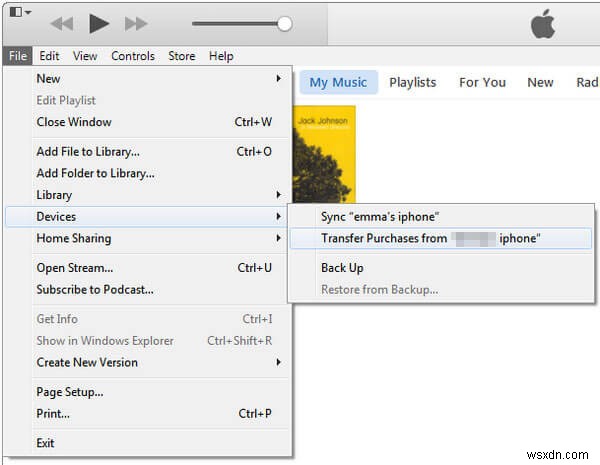Choose Back Up in Devices submenu

click(441, 268)
